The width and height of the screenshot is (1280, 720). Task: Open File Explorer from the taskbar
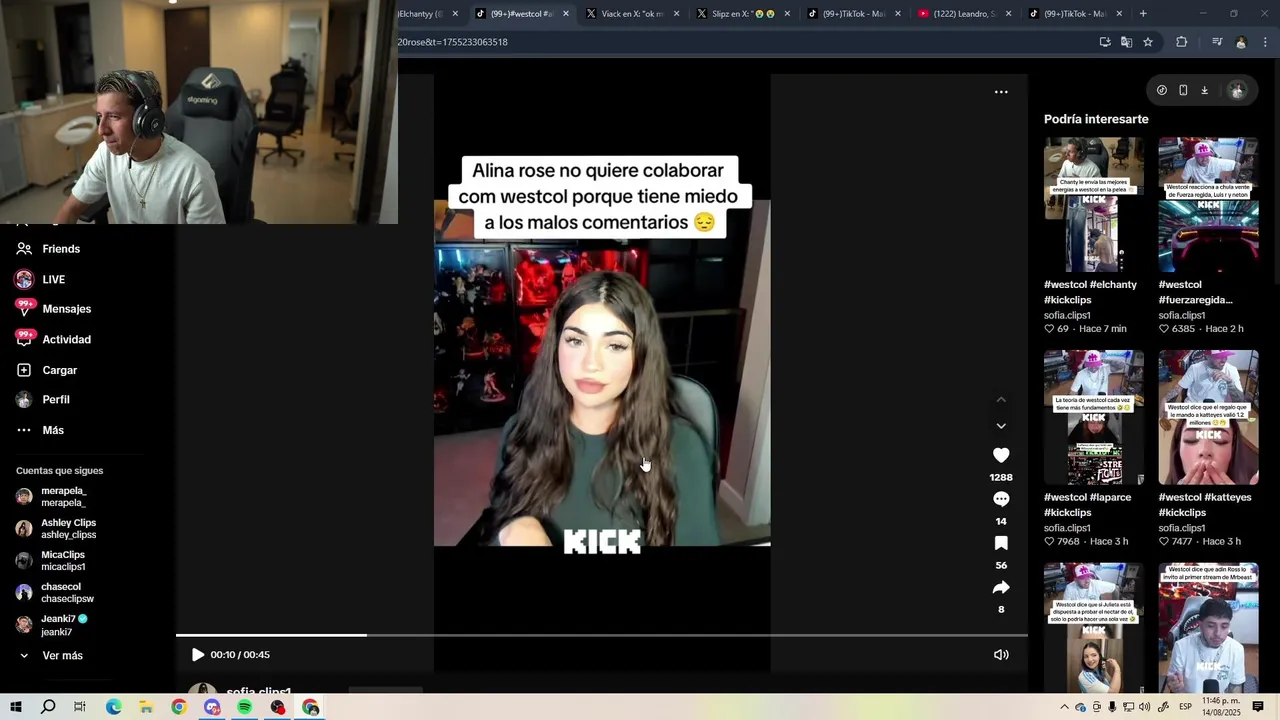[x=146, y=707]
